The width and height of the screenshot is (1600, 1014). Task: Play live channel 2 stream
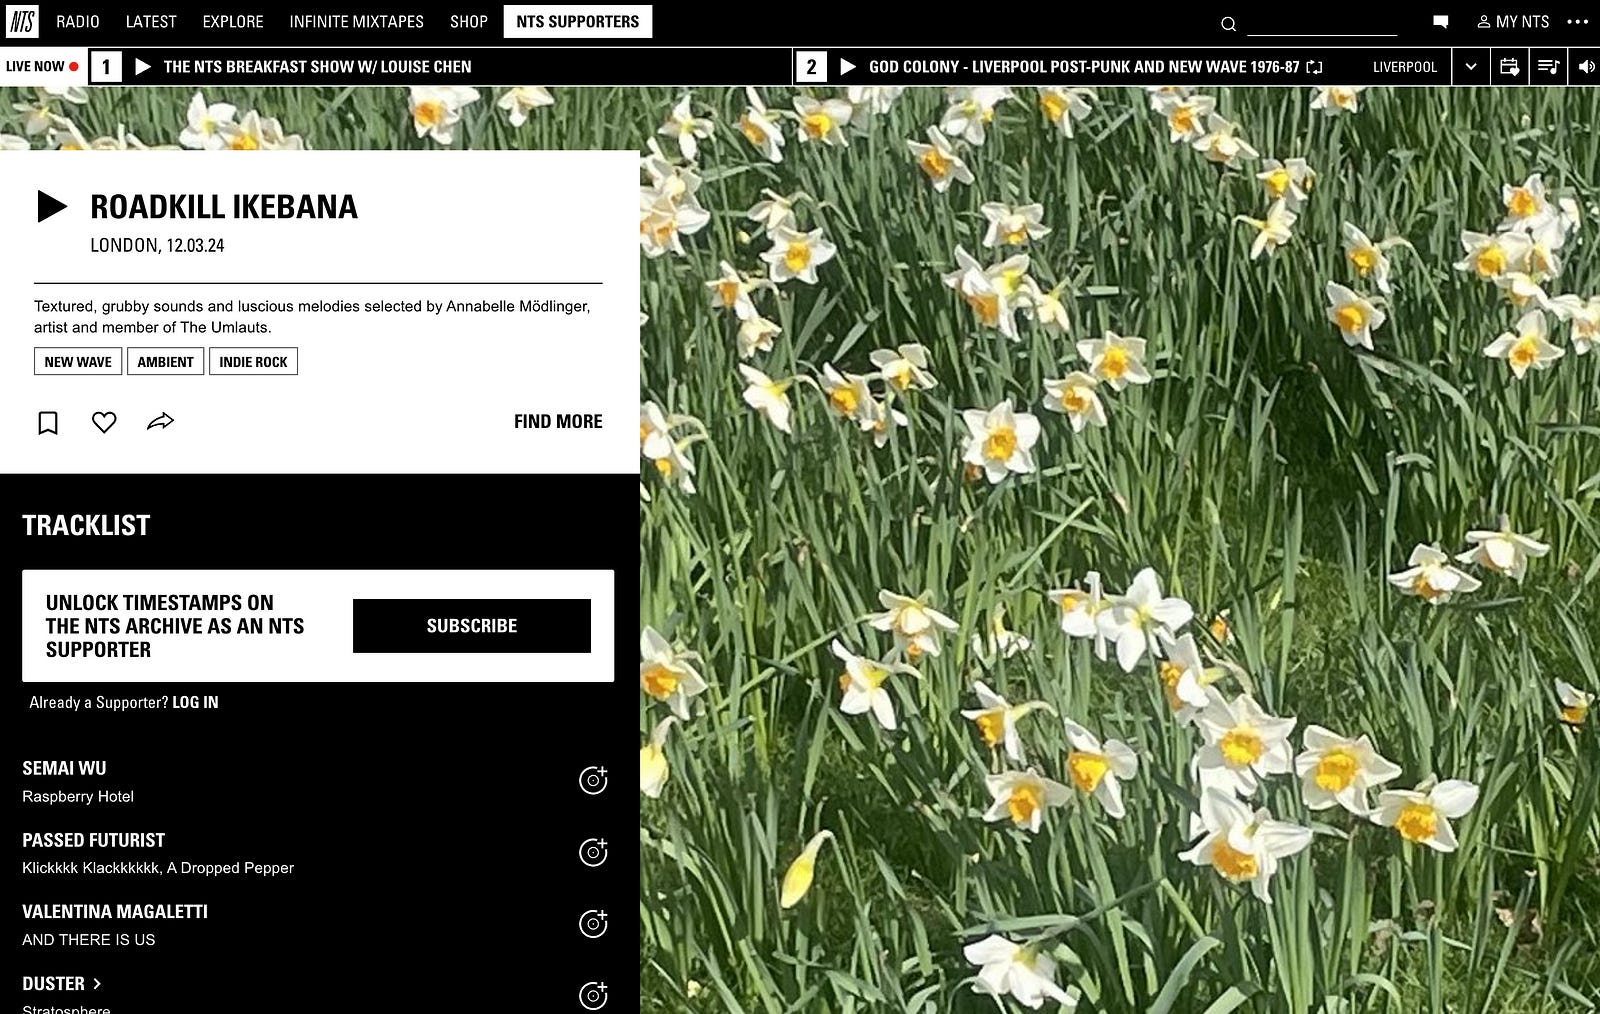click(848, 66)
